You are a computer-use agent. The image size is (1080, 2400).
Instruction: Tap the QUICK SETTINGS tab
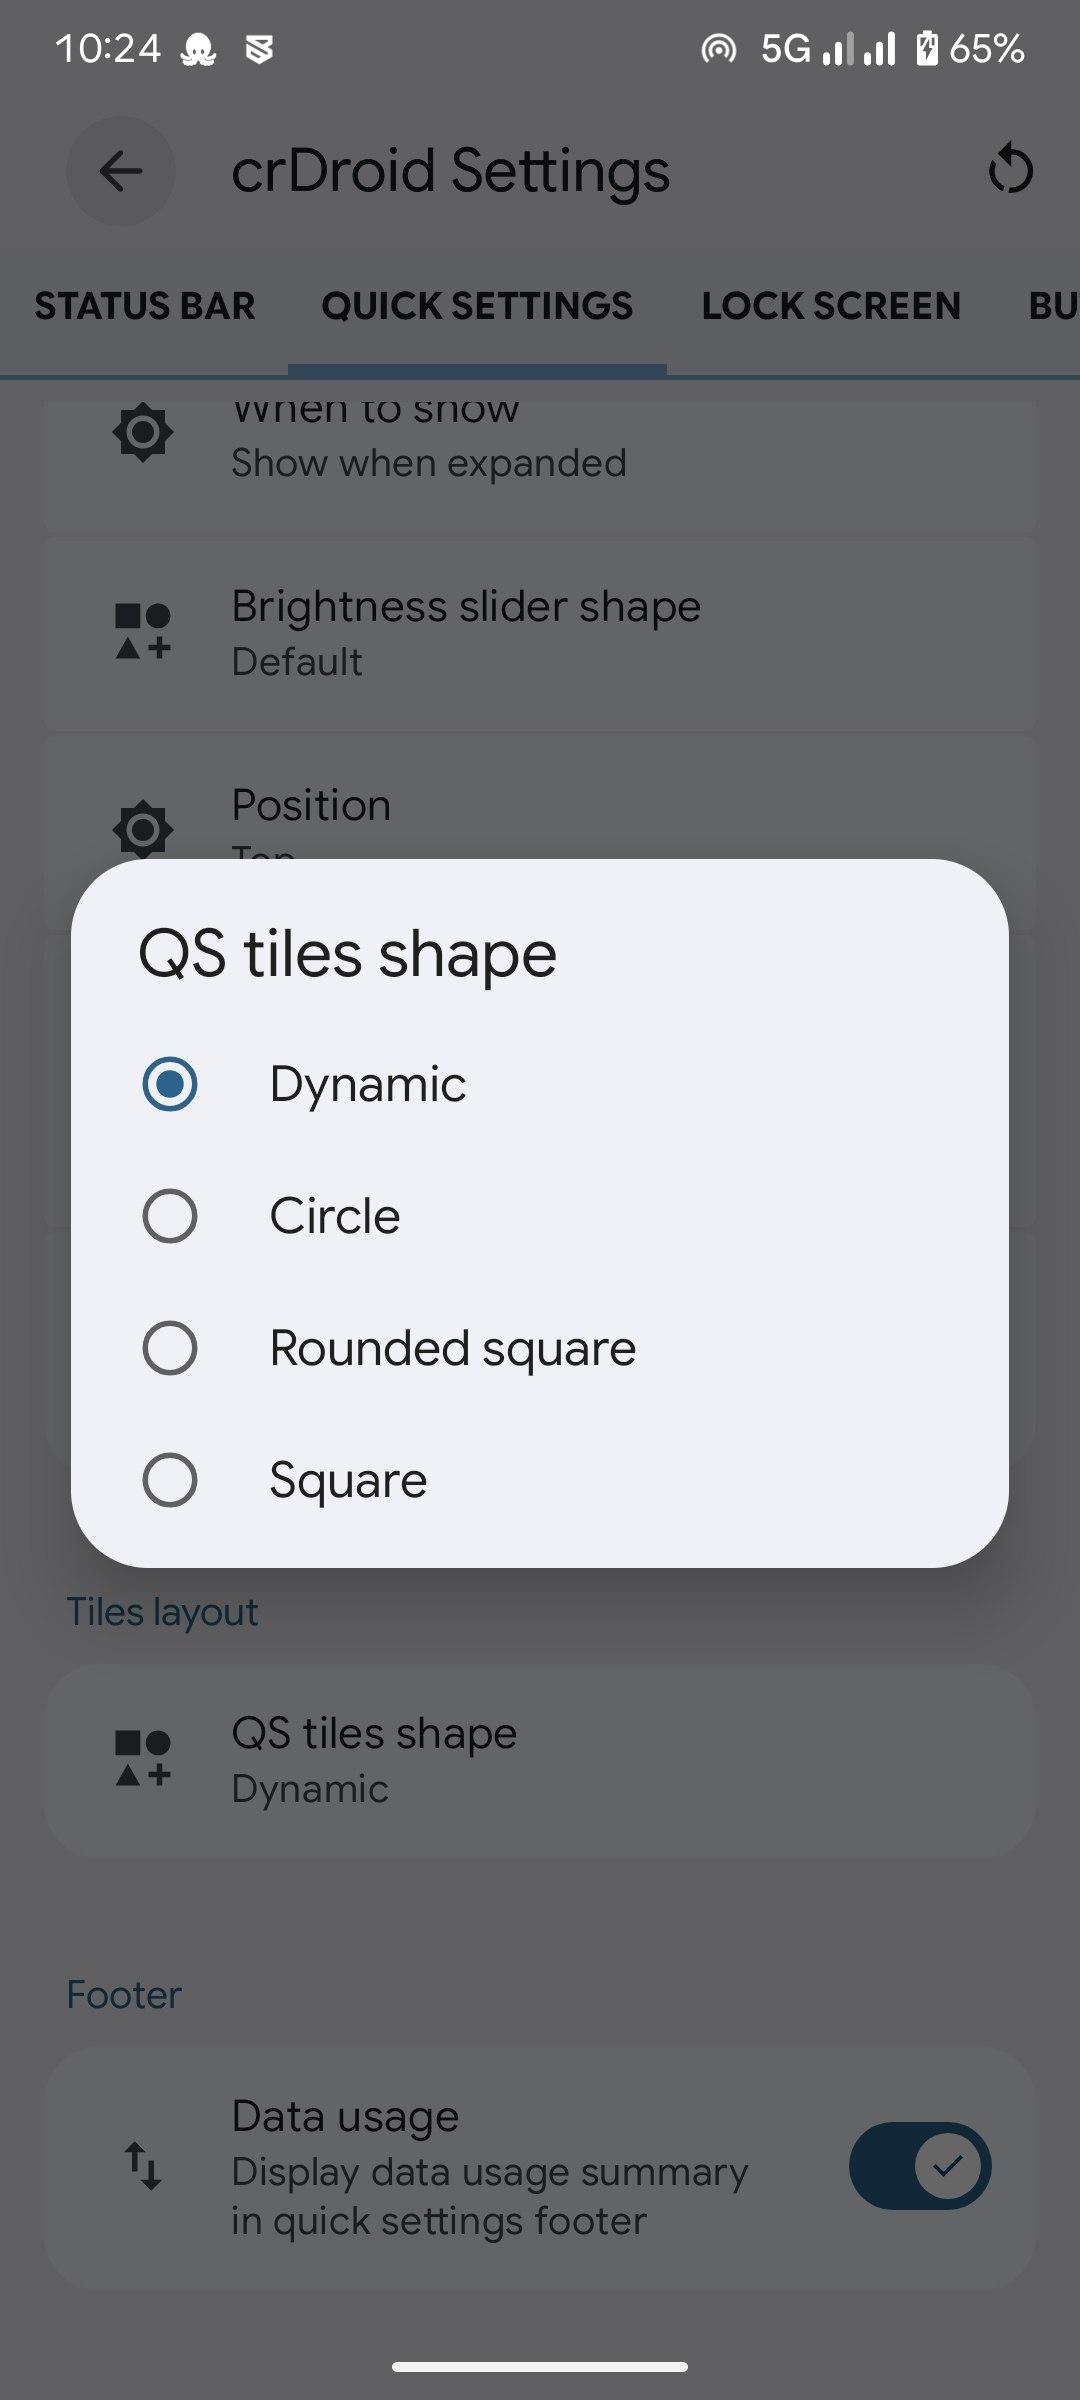tap(477, 306)
